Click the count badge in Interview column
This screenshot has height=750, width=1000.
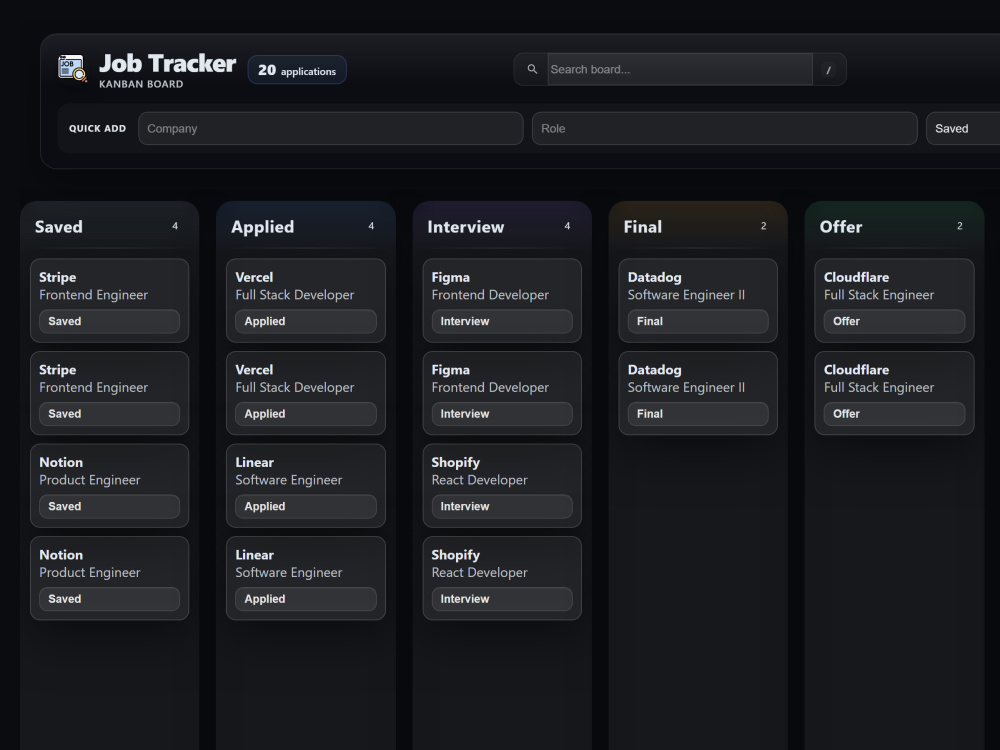tap(567, 226)
